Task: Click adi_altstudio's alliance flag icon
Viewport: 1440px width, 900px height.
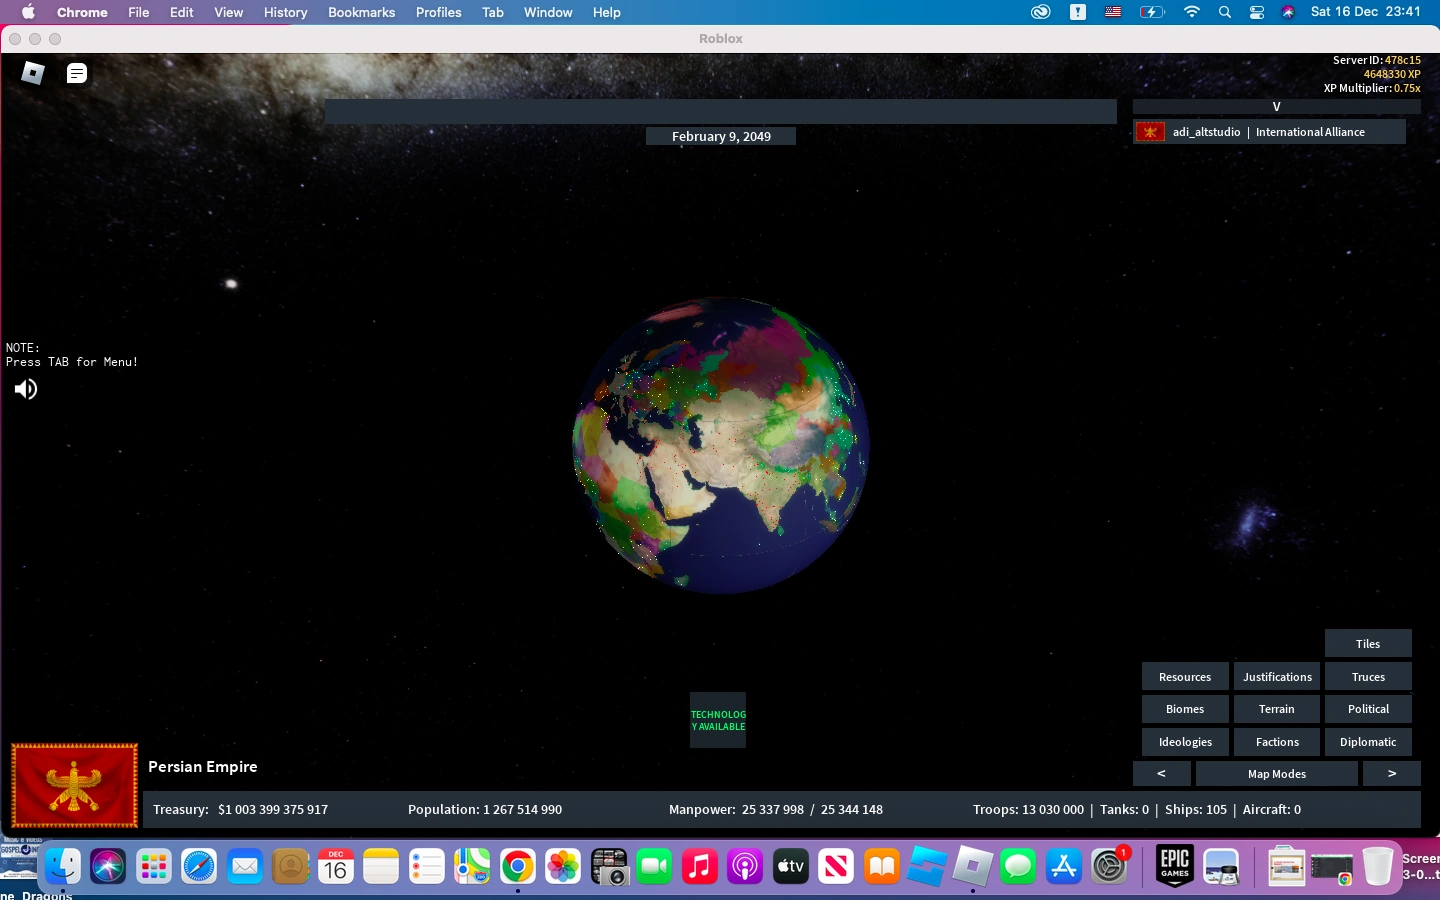Action: pyautogui.click(x=1148, y=131)
